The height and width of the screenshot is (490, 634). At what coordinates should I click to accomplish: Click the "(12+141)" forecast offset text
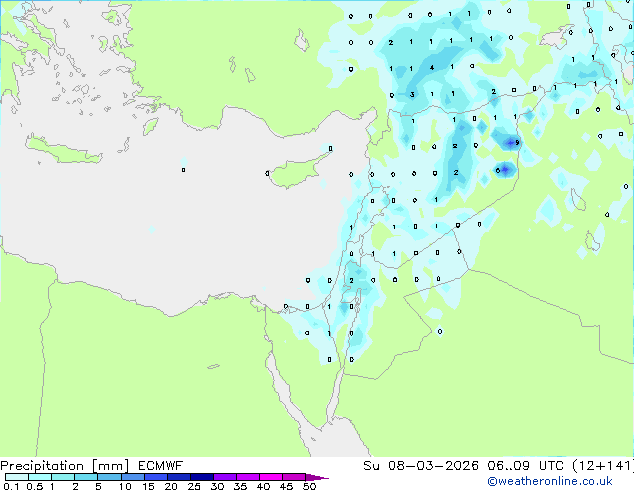603,466
